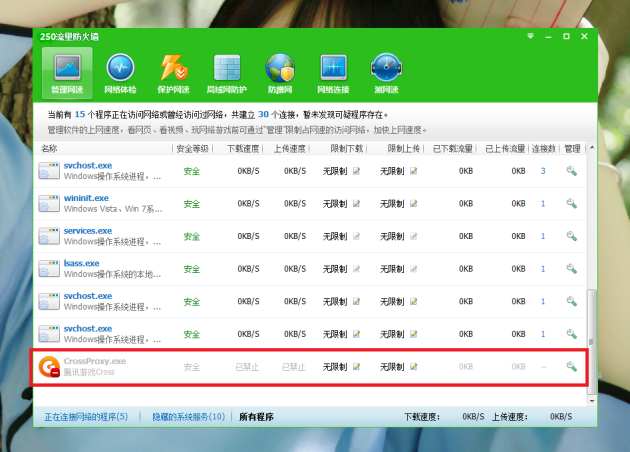Open the wininit.exe process name link
The image size is (630, 452).
(x=86, y=198)
